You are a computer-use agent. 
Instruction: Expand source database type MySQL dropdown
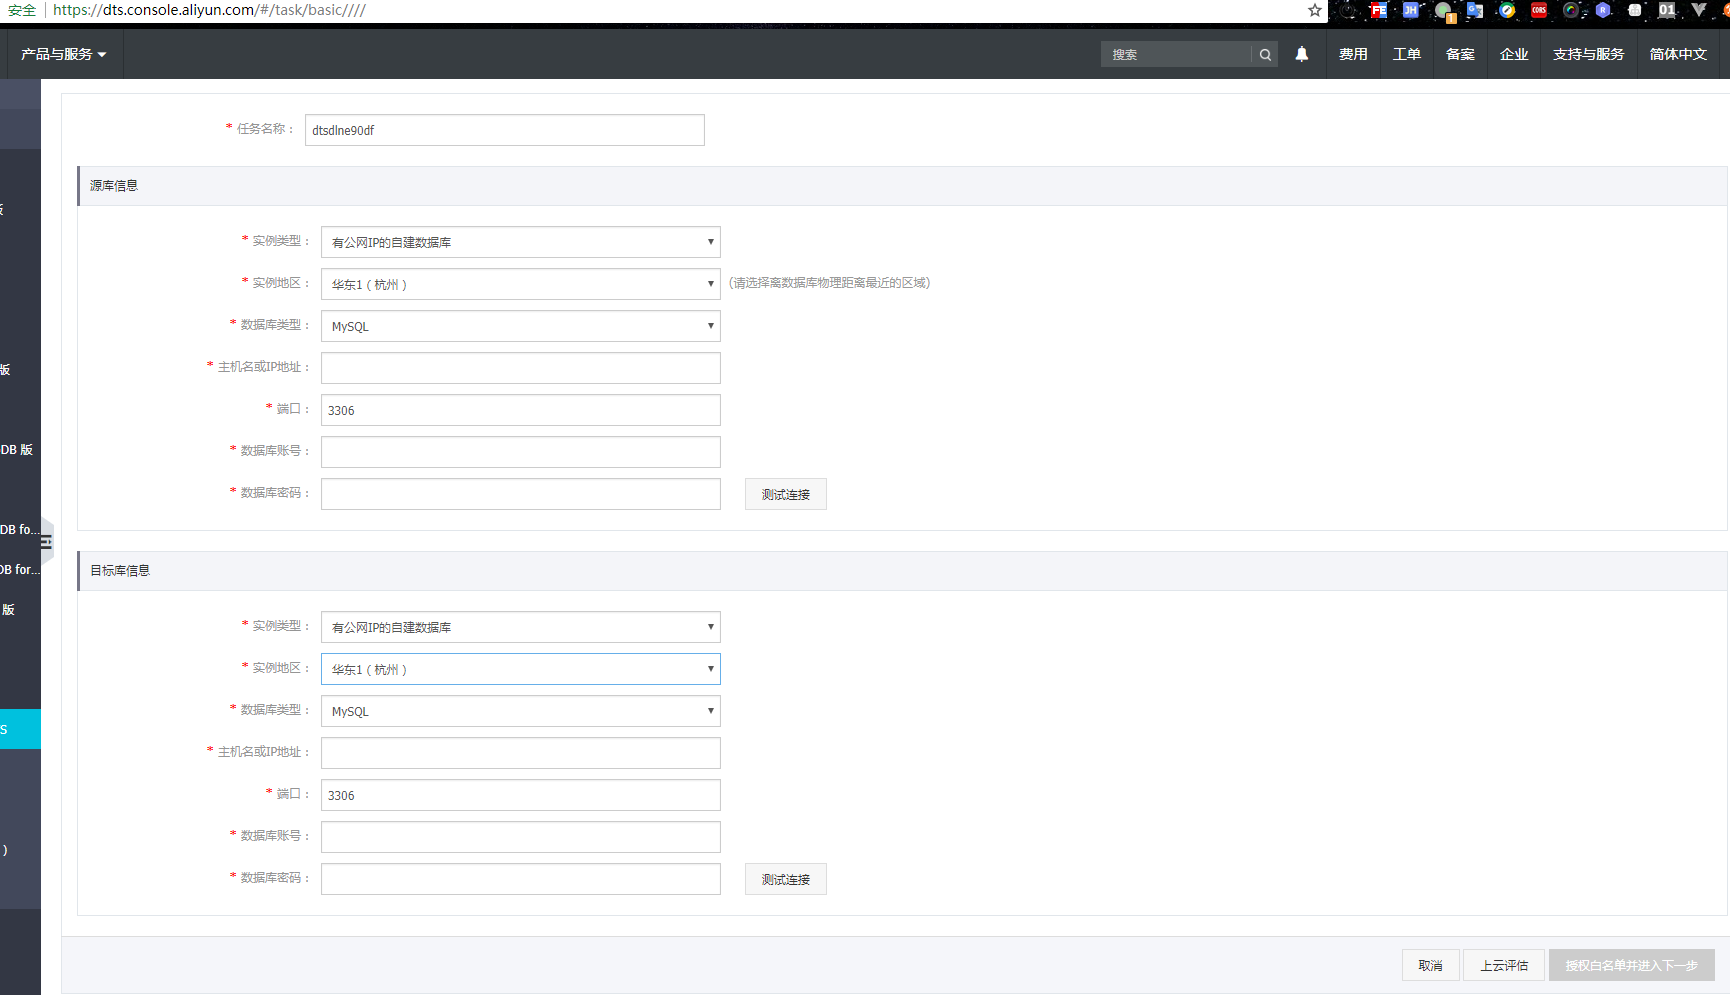tap(520, 326)
